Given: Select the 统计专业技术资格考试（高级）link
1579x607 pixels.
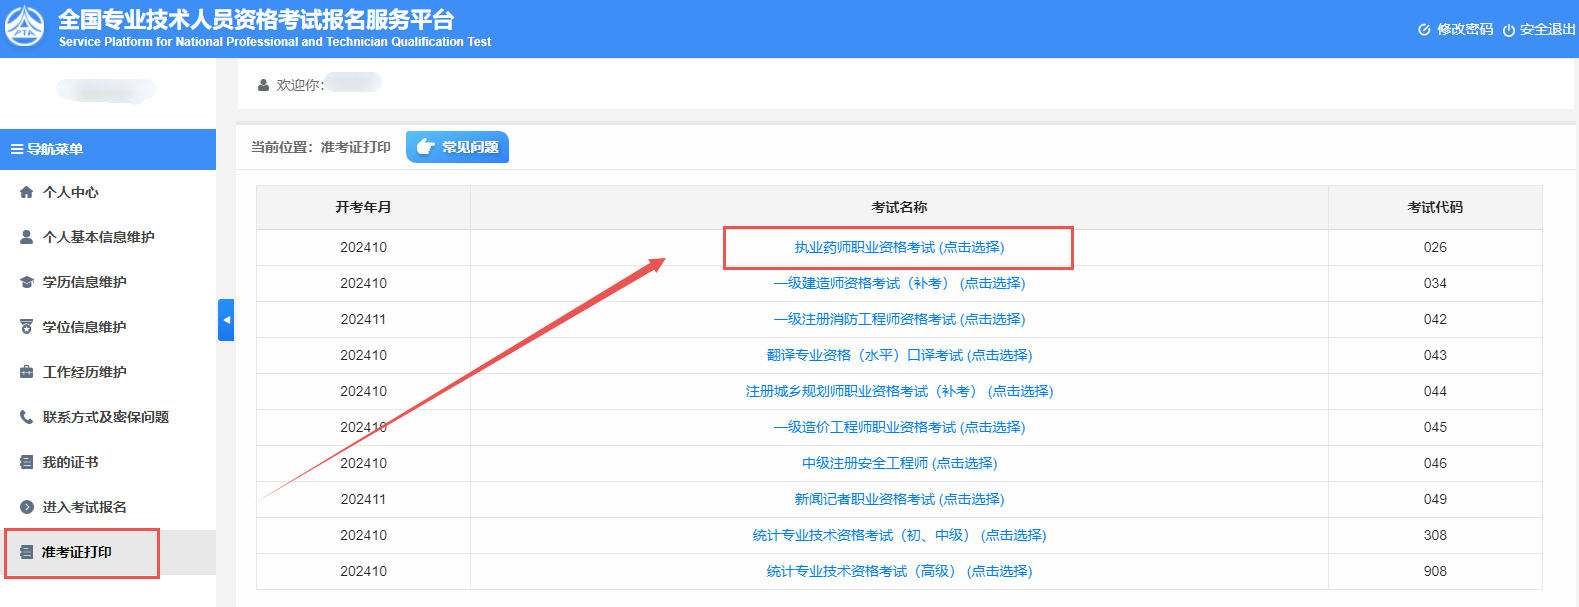Looking at the screenshot, I should [899, 571].
